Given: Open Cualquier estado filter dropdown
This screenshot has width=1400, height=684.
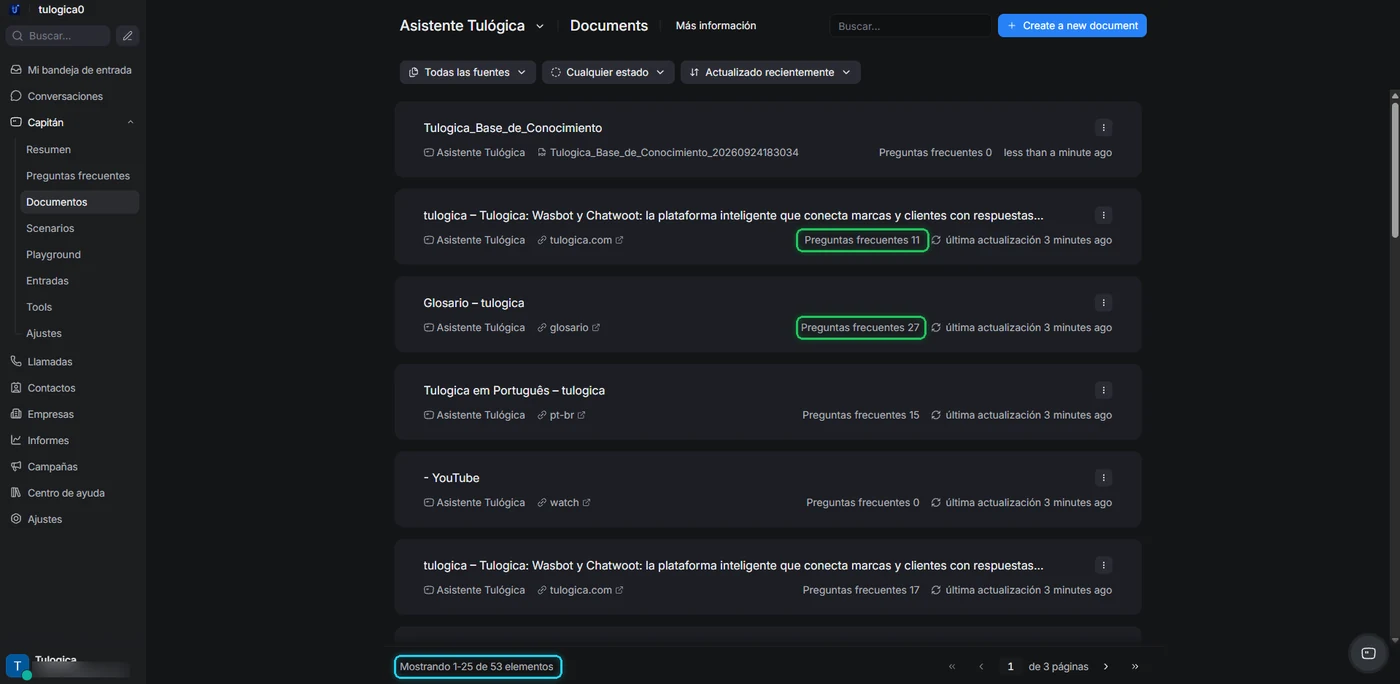Looking at the screenshot, I should (x=608, y=72).
